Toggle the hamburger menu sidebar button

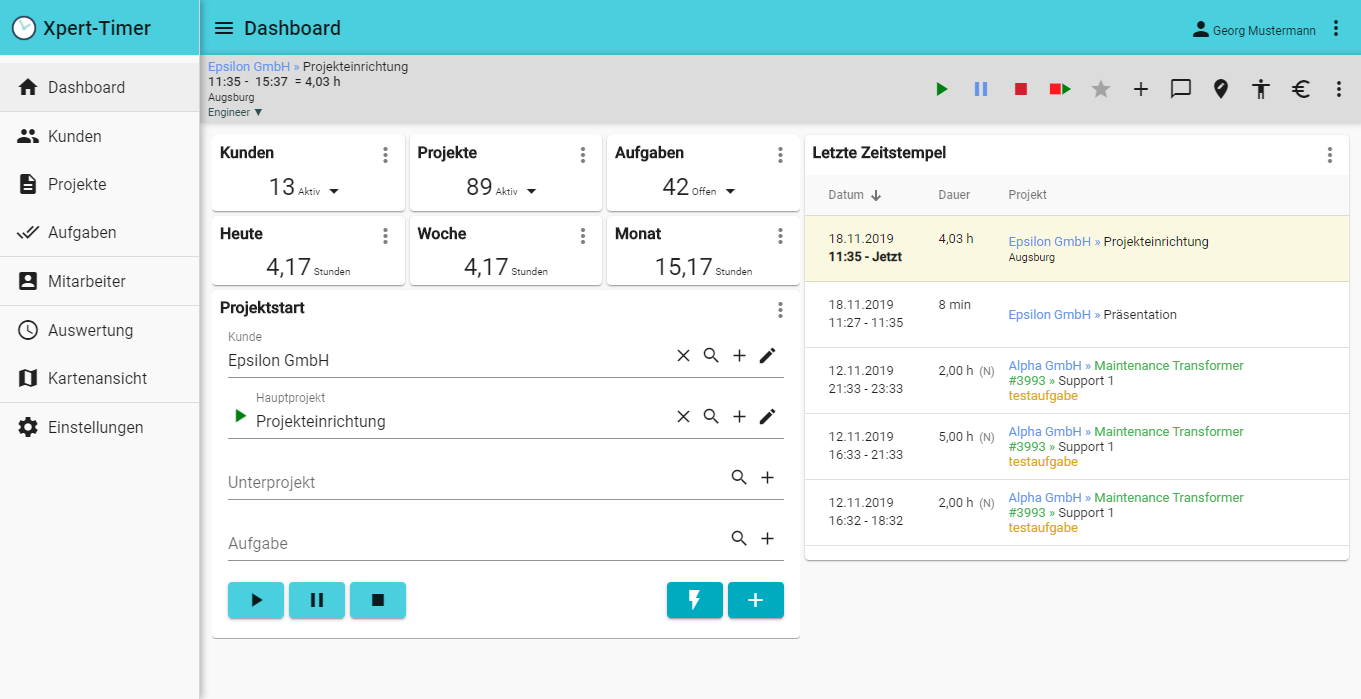tap(224, 28)
